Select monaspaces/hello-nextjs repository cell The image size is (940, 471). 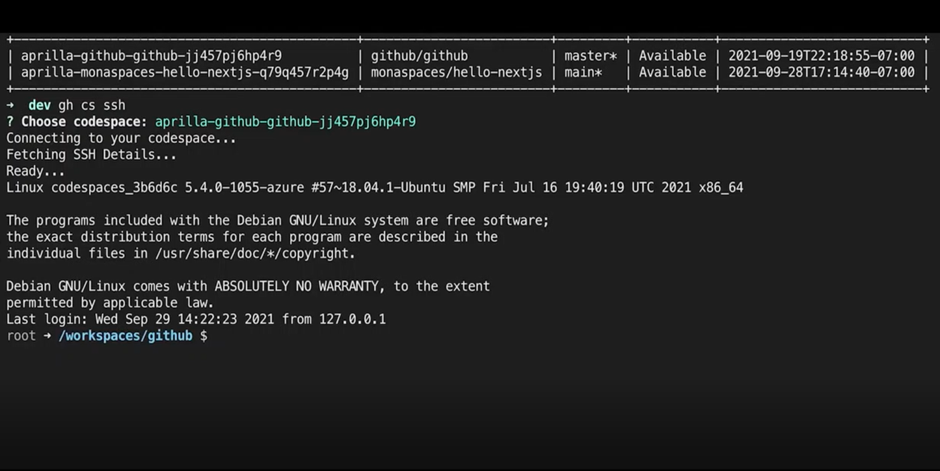[x=456, y=73]
